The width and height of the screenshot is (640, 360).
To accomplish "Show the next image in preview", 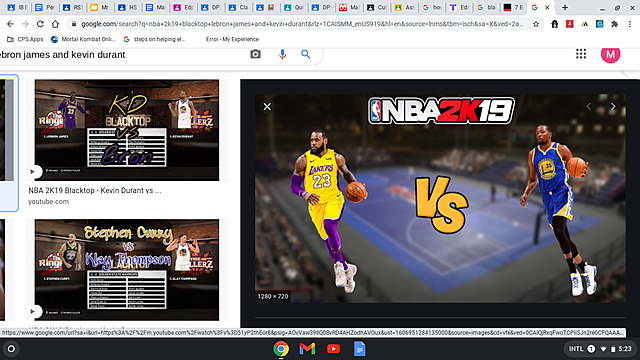I will [613, 107].
